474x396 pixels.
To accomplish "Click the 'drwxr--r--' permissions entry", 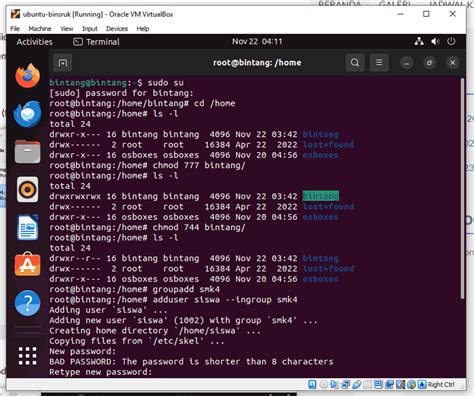I will pos(75,258).
